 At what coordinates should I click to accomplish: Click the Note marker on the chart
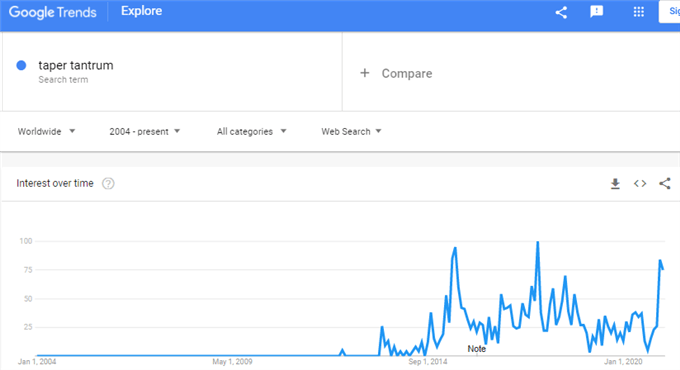pos(476,349)
